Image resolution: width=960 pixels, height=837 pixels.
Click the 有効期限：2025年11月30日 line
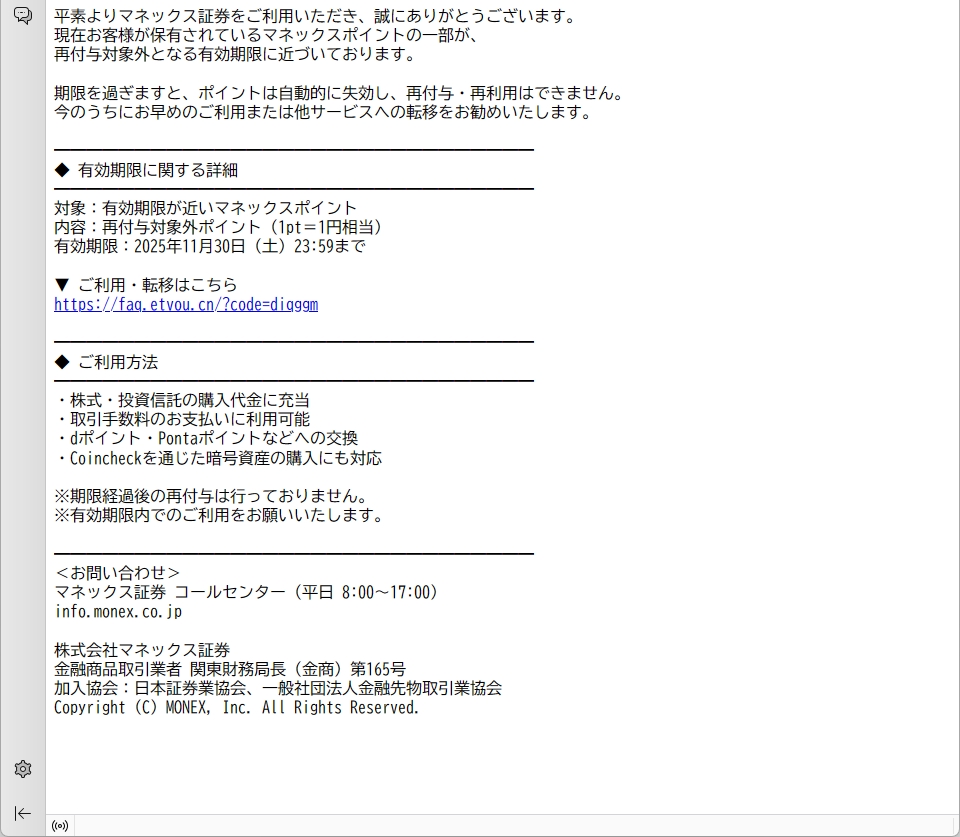(x=210, y=246)
